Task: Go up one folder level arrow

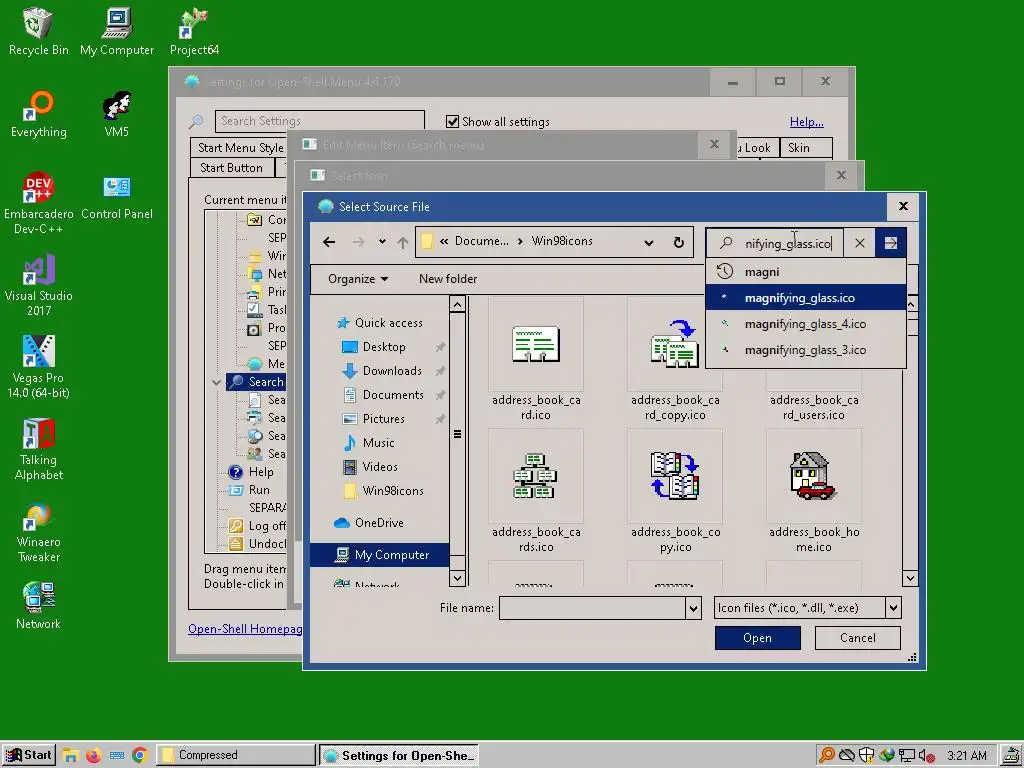Action: coord(403,242)
